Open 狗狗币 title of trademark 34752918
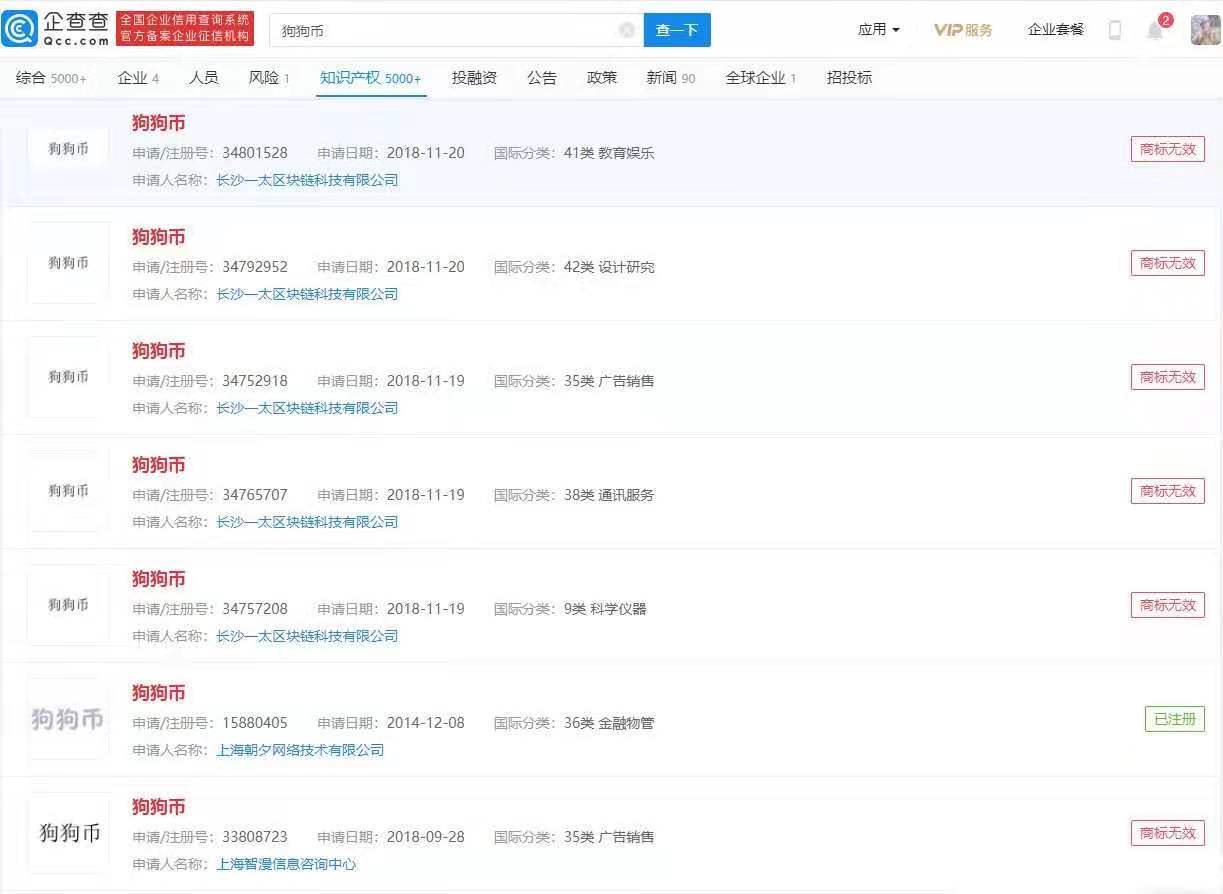 click(x=159, y=352)
